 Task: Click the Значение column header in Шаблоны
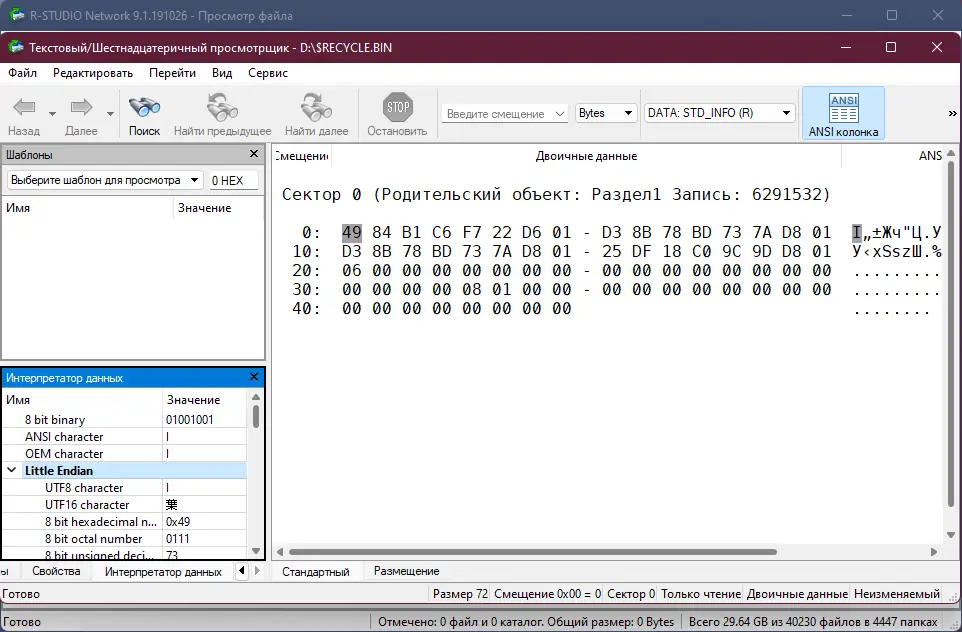218,208
